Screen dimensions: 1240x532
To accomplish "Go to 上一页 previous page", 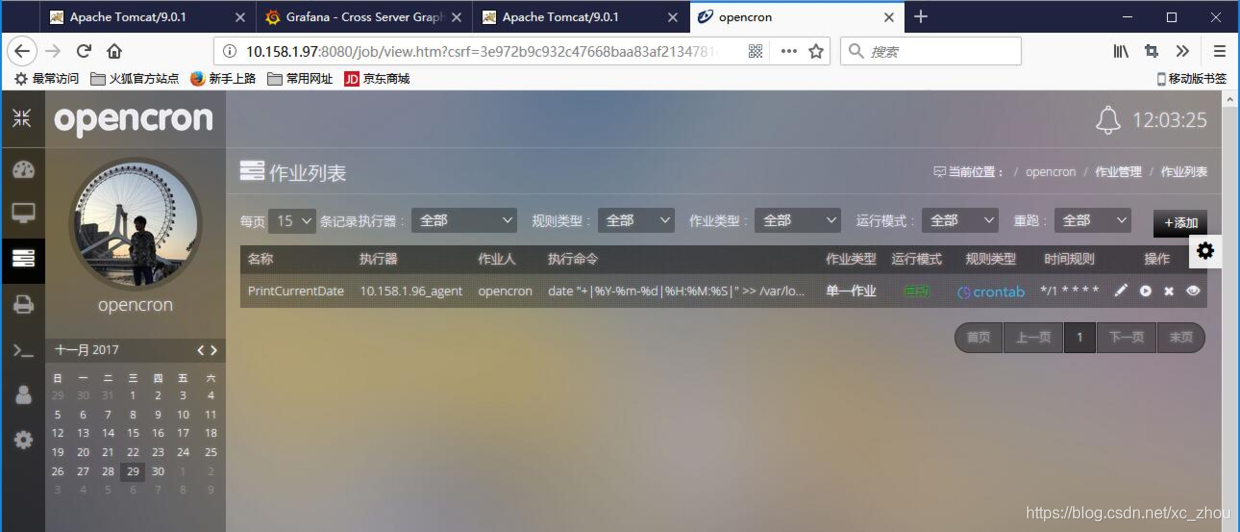I will pos(1033,337).
